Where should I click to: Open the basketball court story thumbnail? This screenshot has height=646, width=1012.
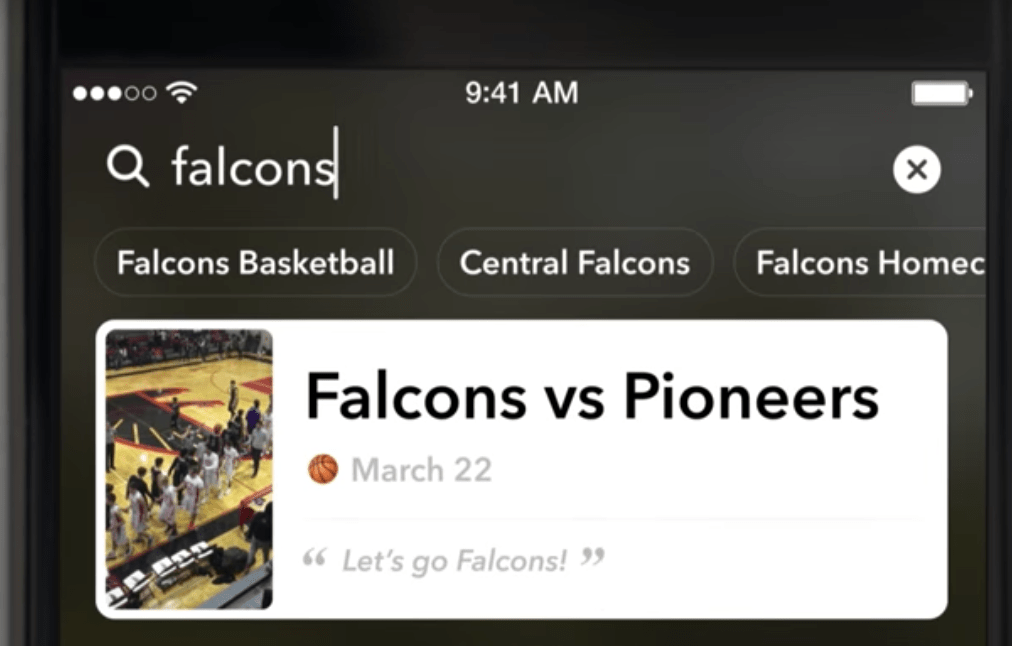(x=189, y=469)
